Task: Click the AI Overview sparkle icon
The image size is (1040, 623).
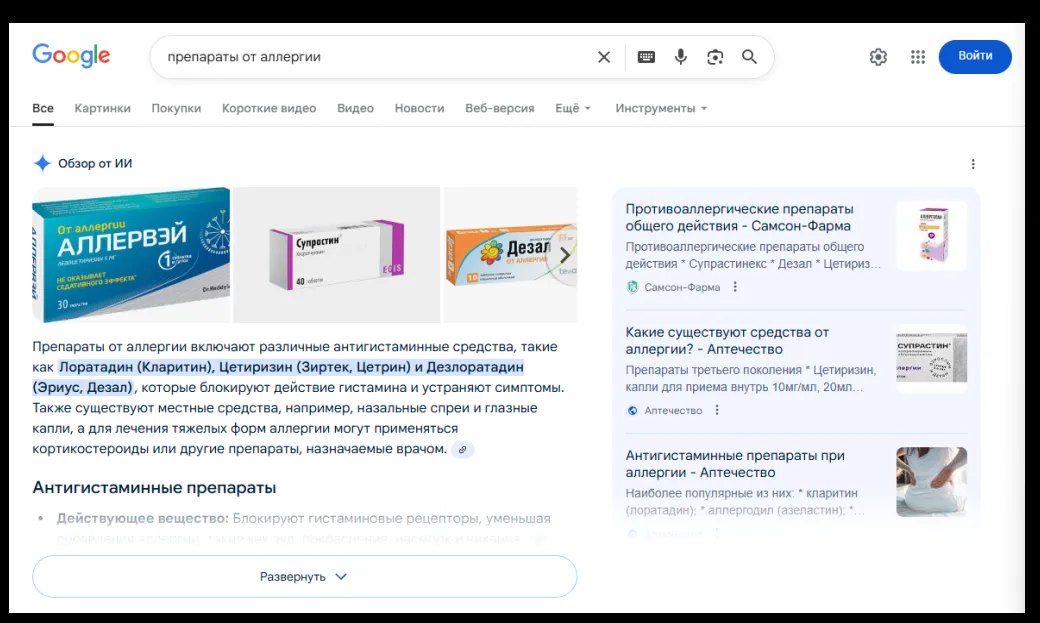Action: point(42,162)
